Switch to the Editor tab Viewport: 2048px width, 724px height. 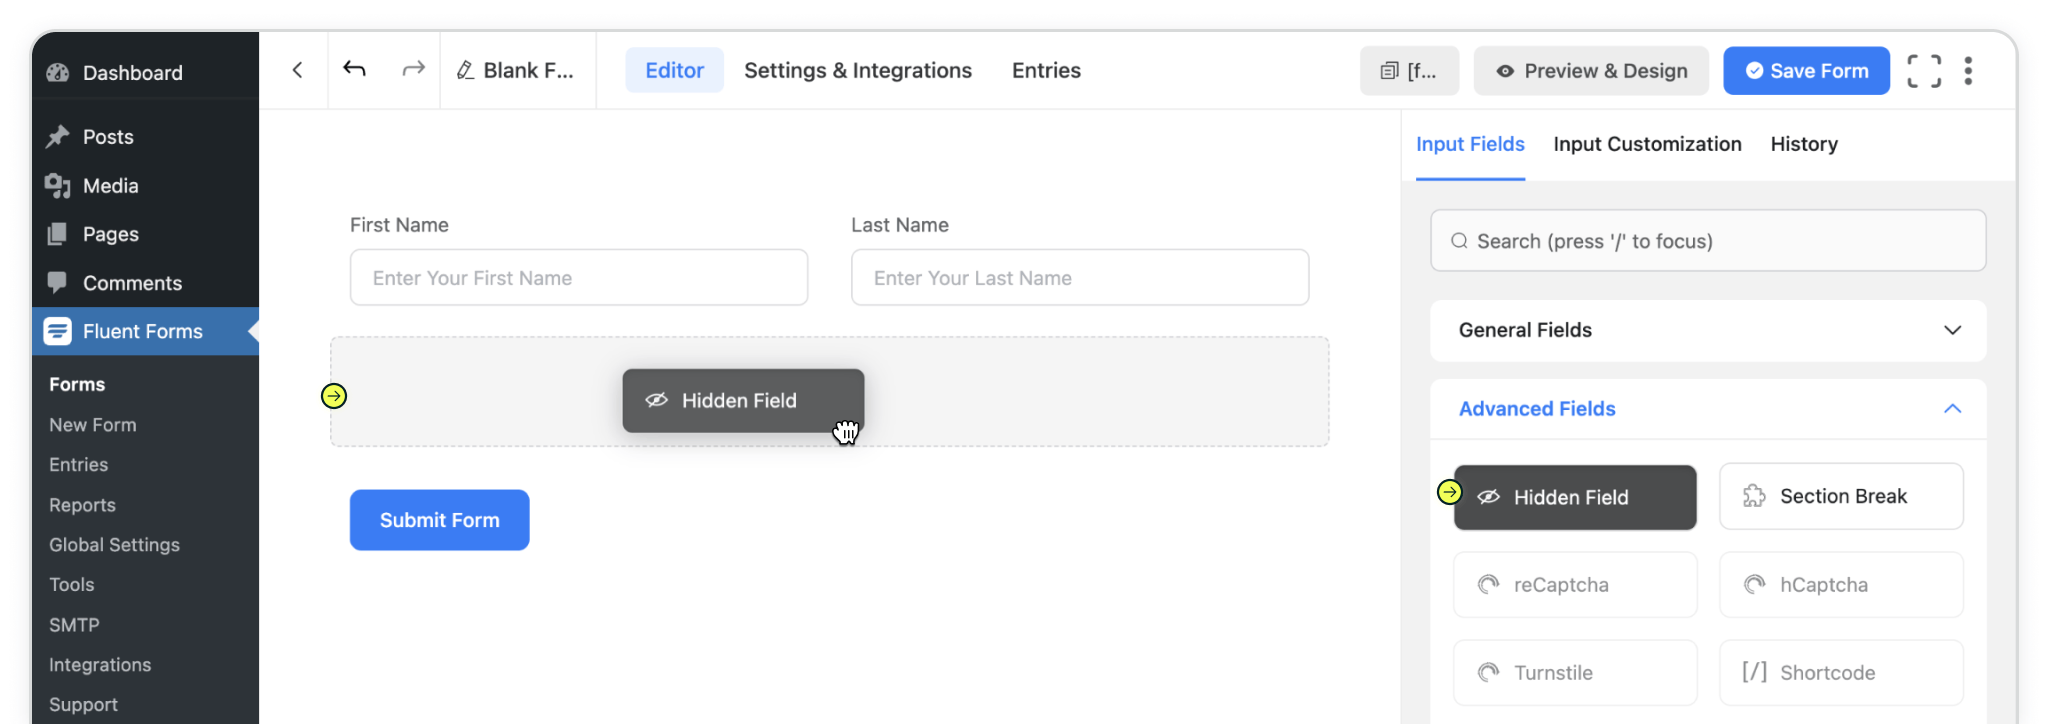(674, 70)
